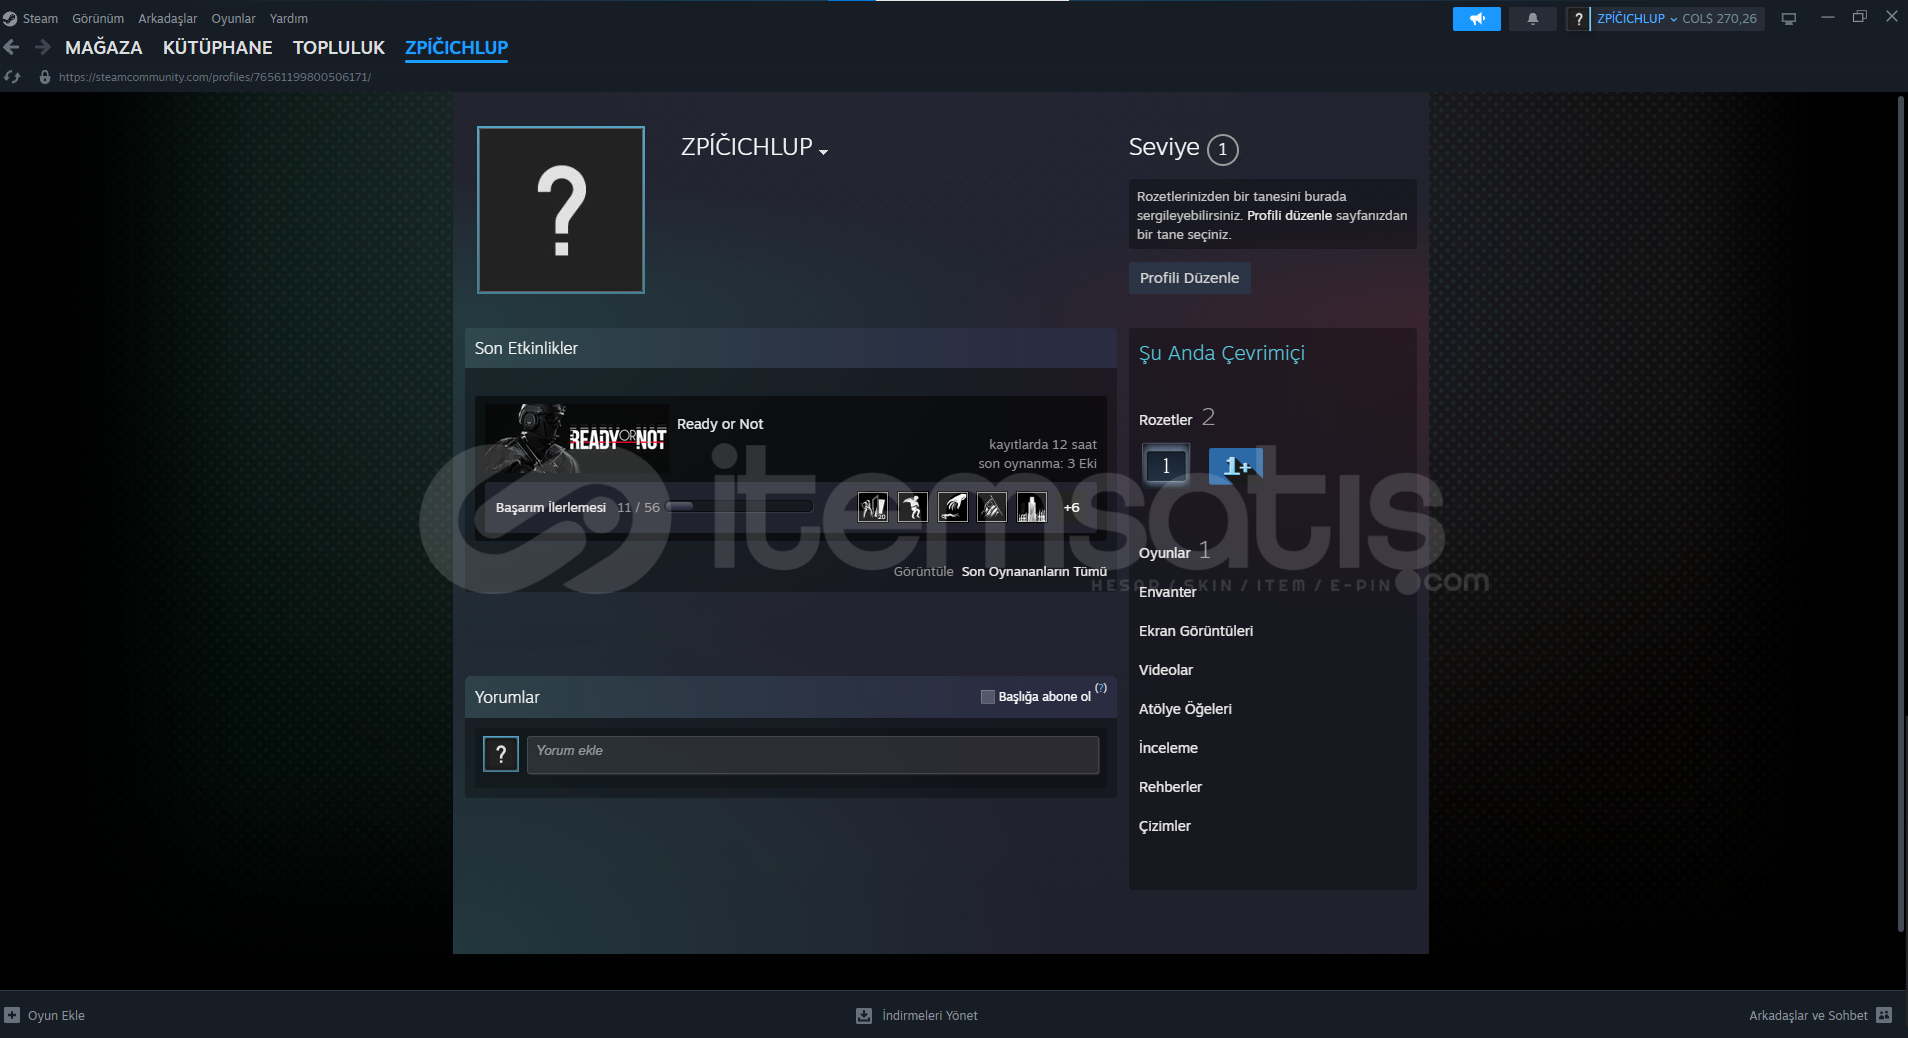Open the Çizimler link
Image resolution: width=1908 pixels, height=1038 pixels.
click(1165, 826)
